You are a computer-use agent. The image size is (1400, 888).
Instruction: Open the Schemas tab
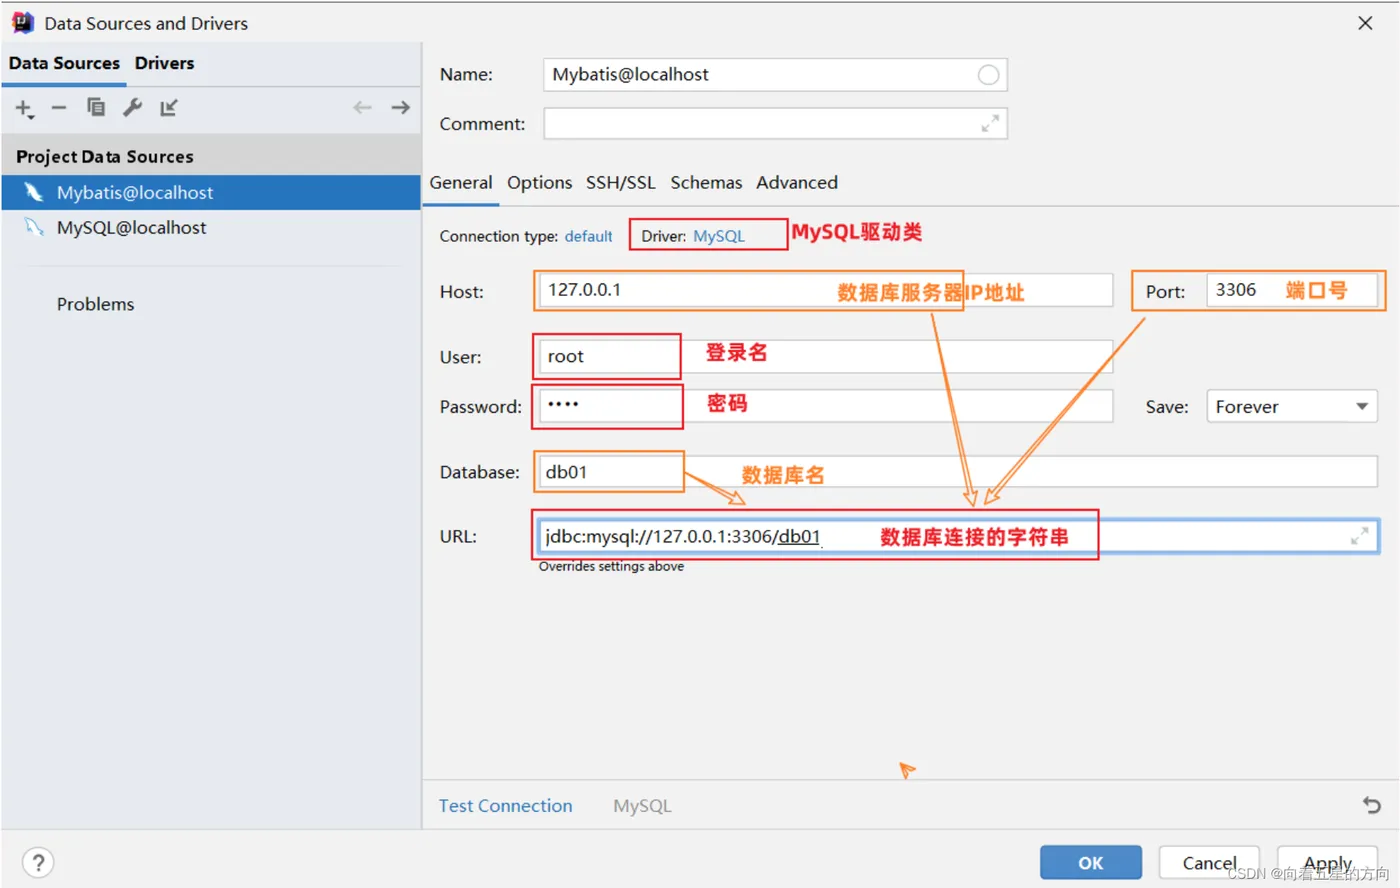(x=706, y=183)
